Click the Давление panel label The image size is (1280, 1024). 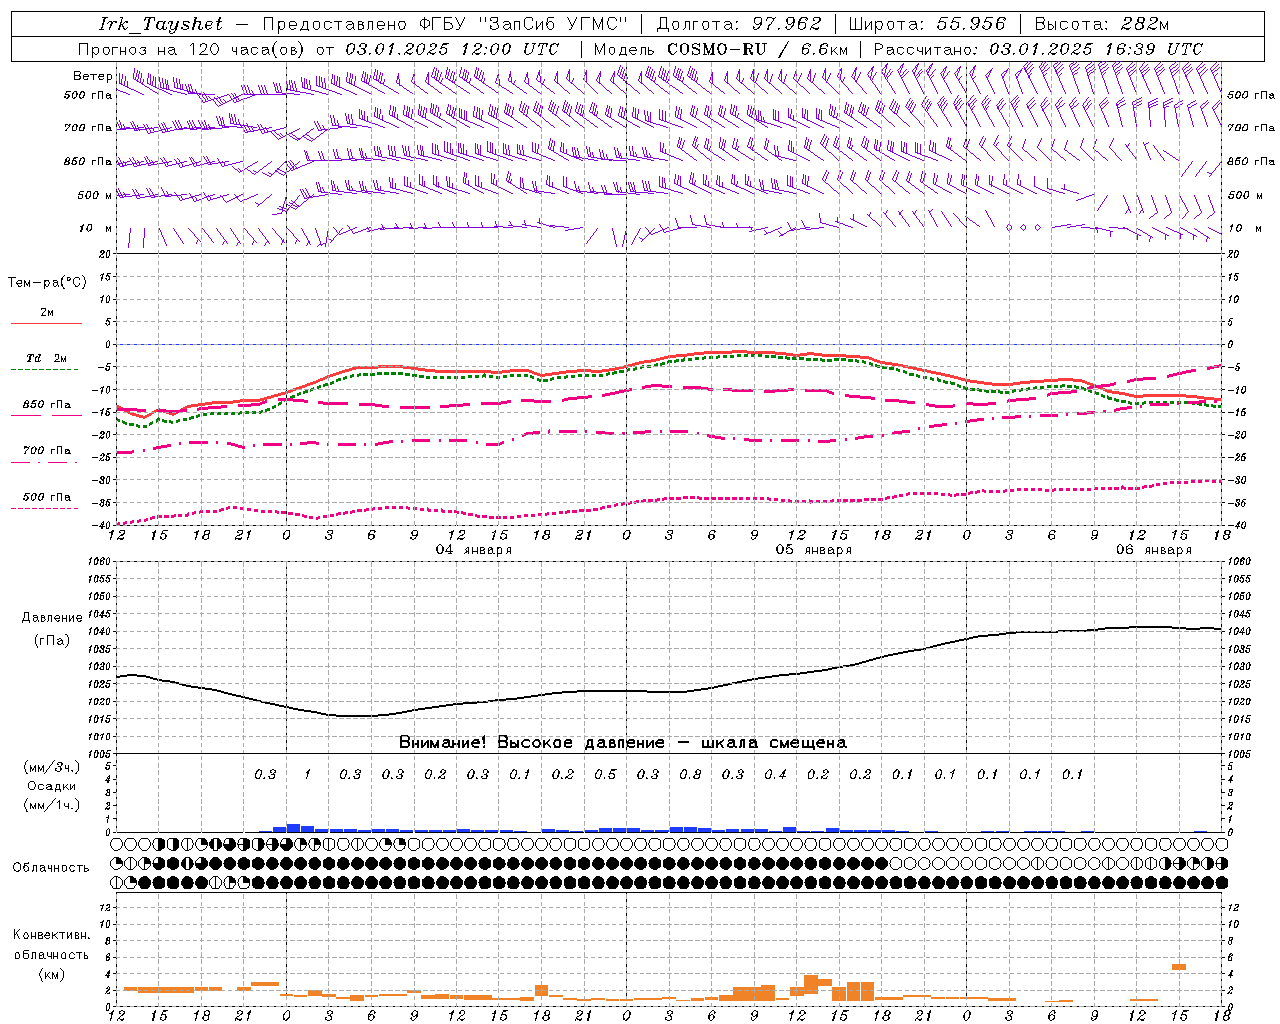pyautogui.click(x=52, y=618)
